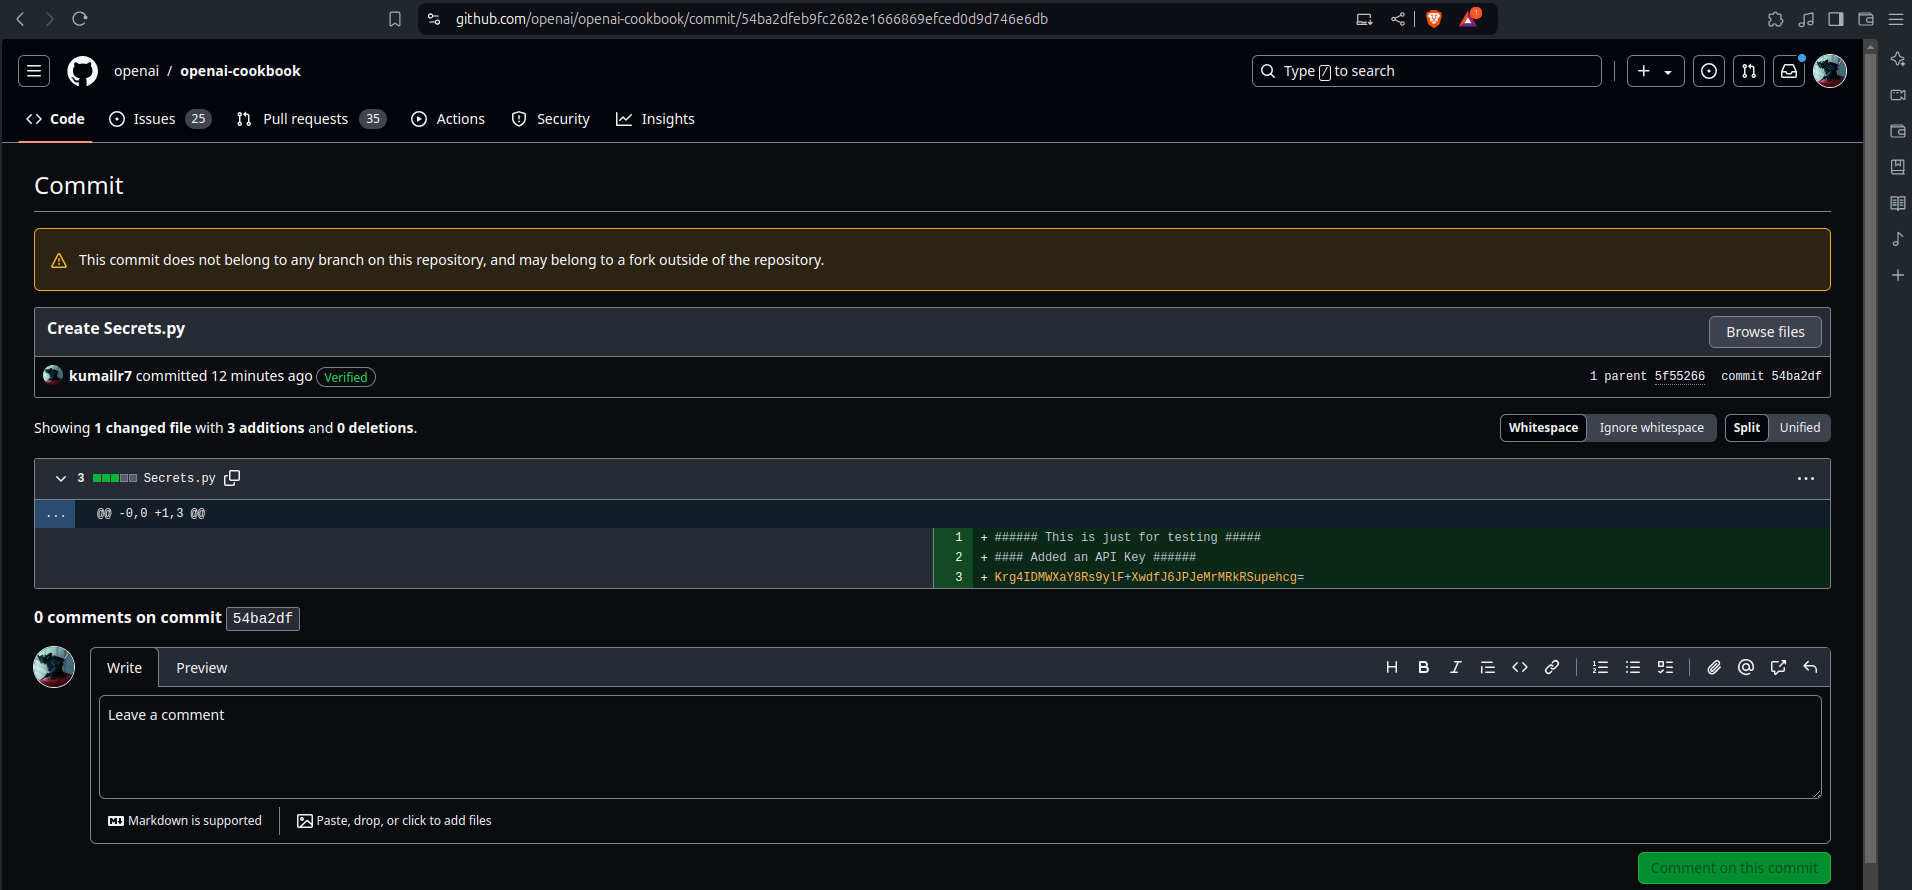Click the Browse files button
Screen dimensions: 1912x890
click(1764, 332)
